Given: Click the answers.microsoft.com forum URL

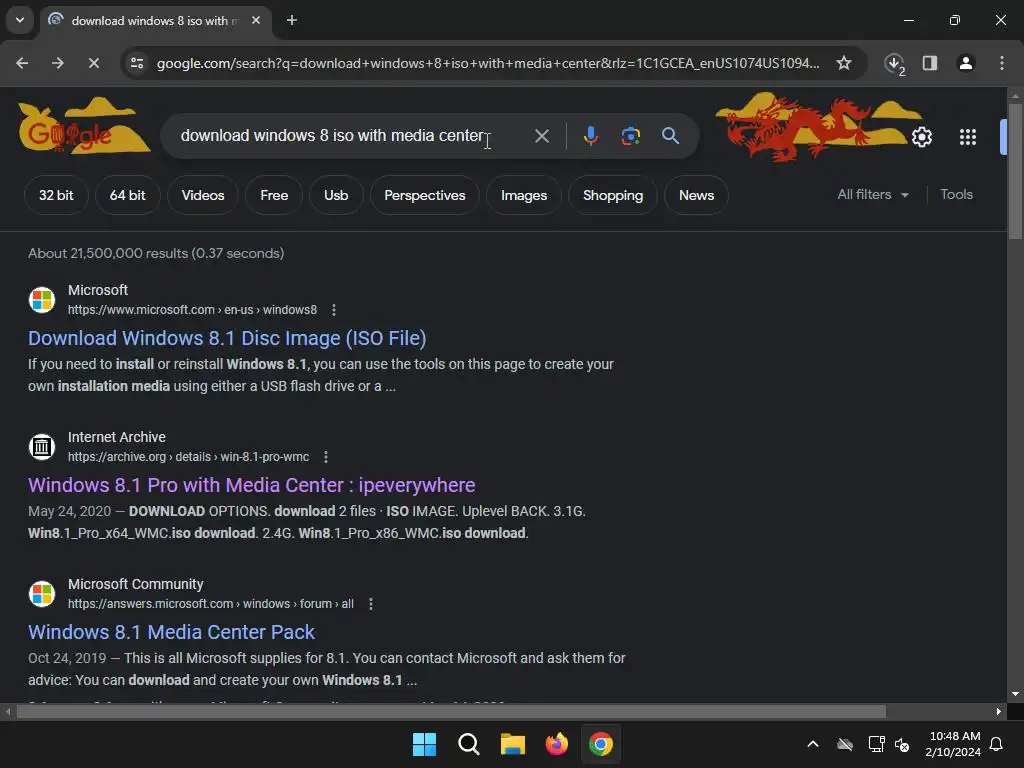Looking at the screenshot, I should 210,604.
